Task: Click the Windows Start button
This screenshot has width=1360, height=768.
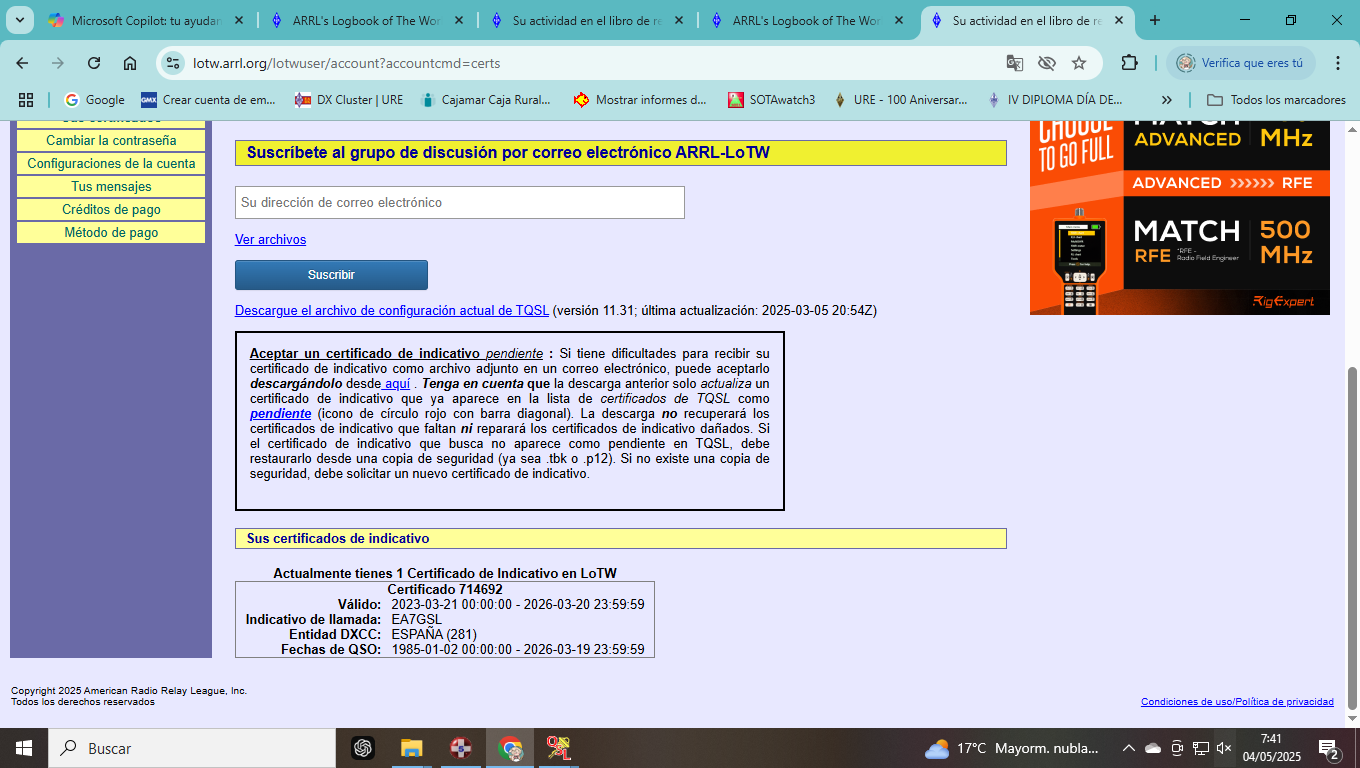Action: coord(23,748)
